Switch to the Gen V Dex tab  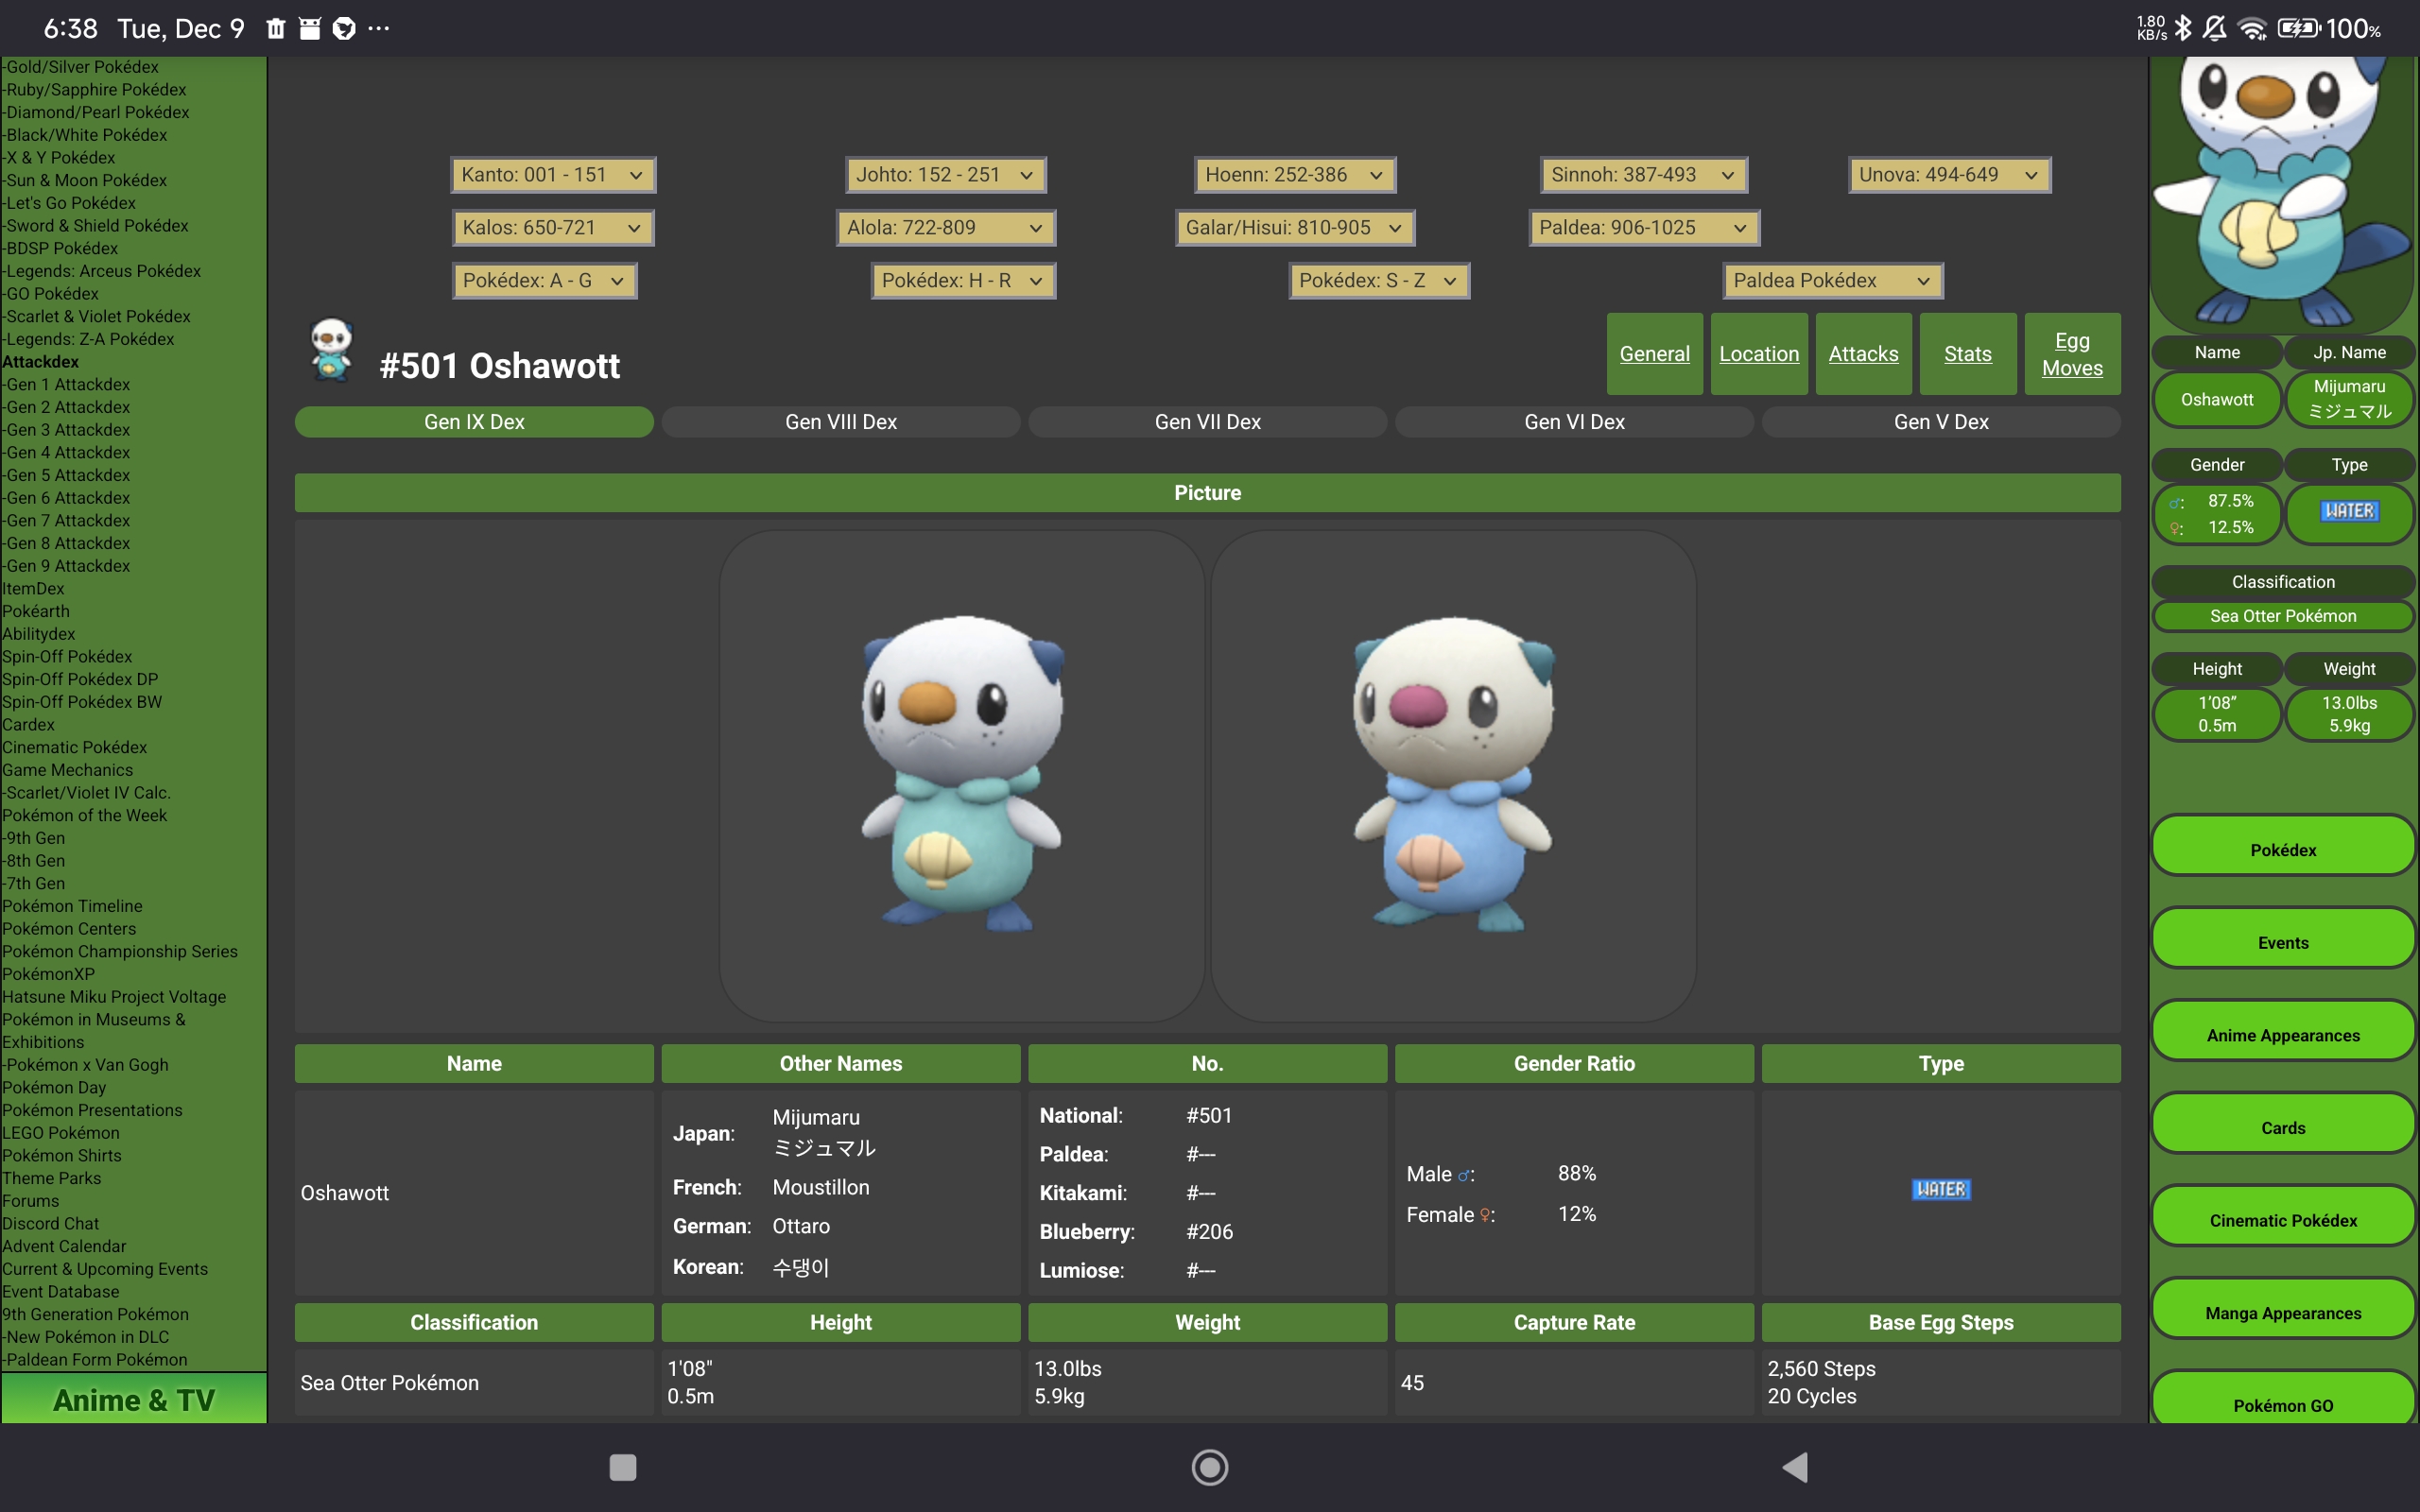point(1940,422)
